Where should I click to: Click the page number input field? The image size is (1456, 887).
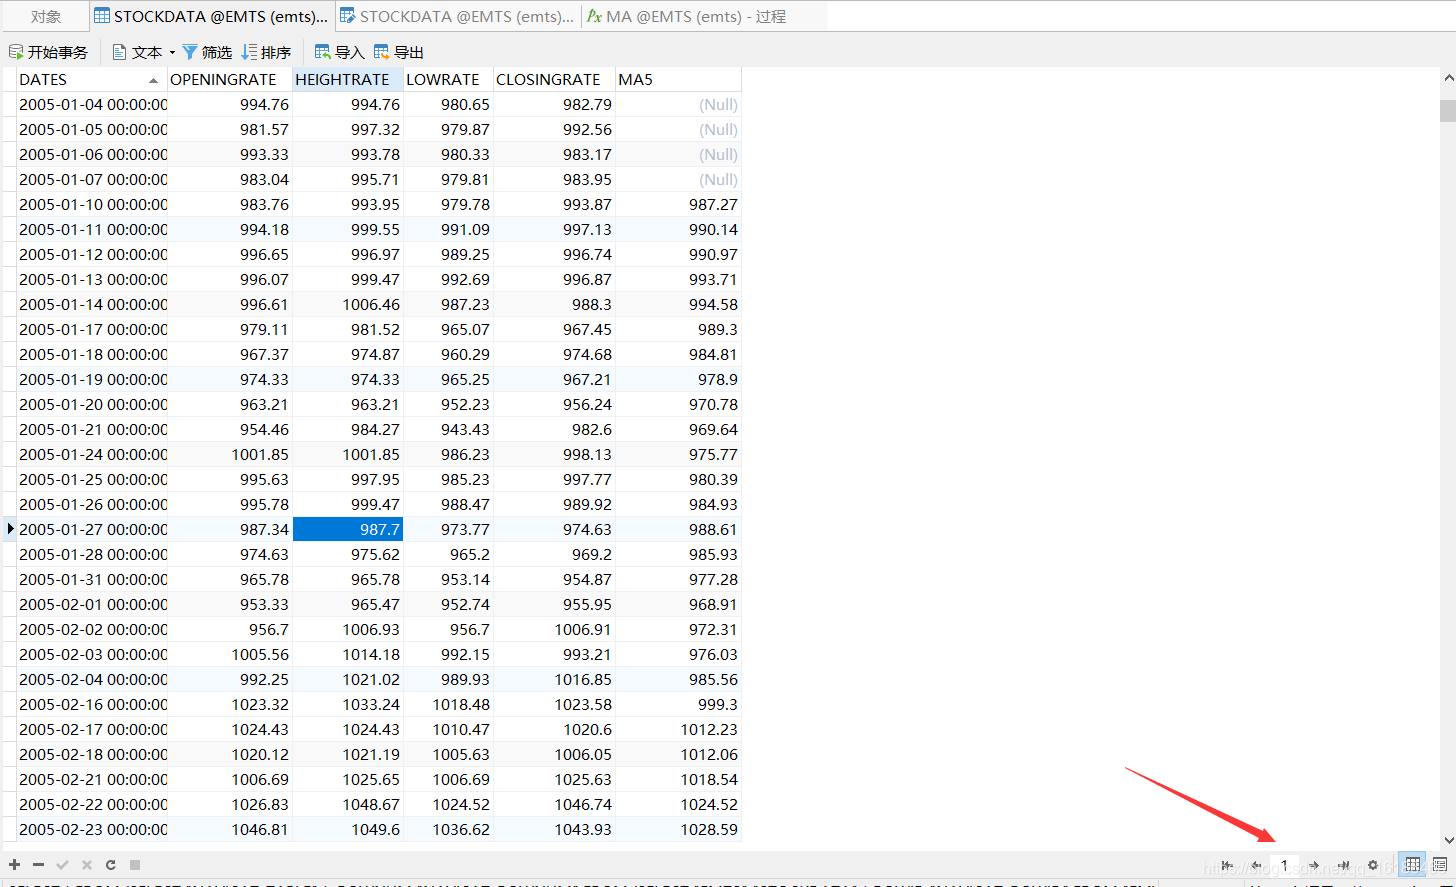click(1285, 865)
